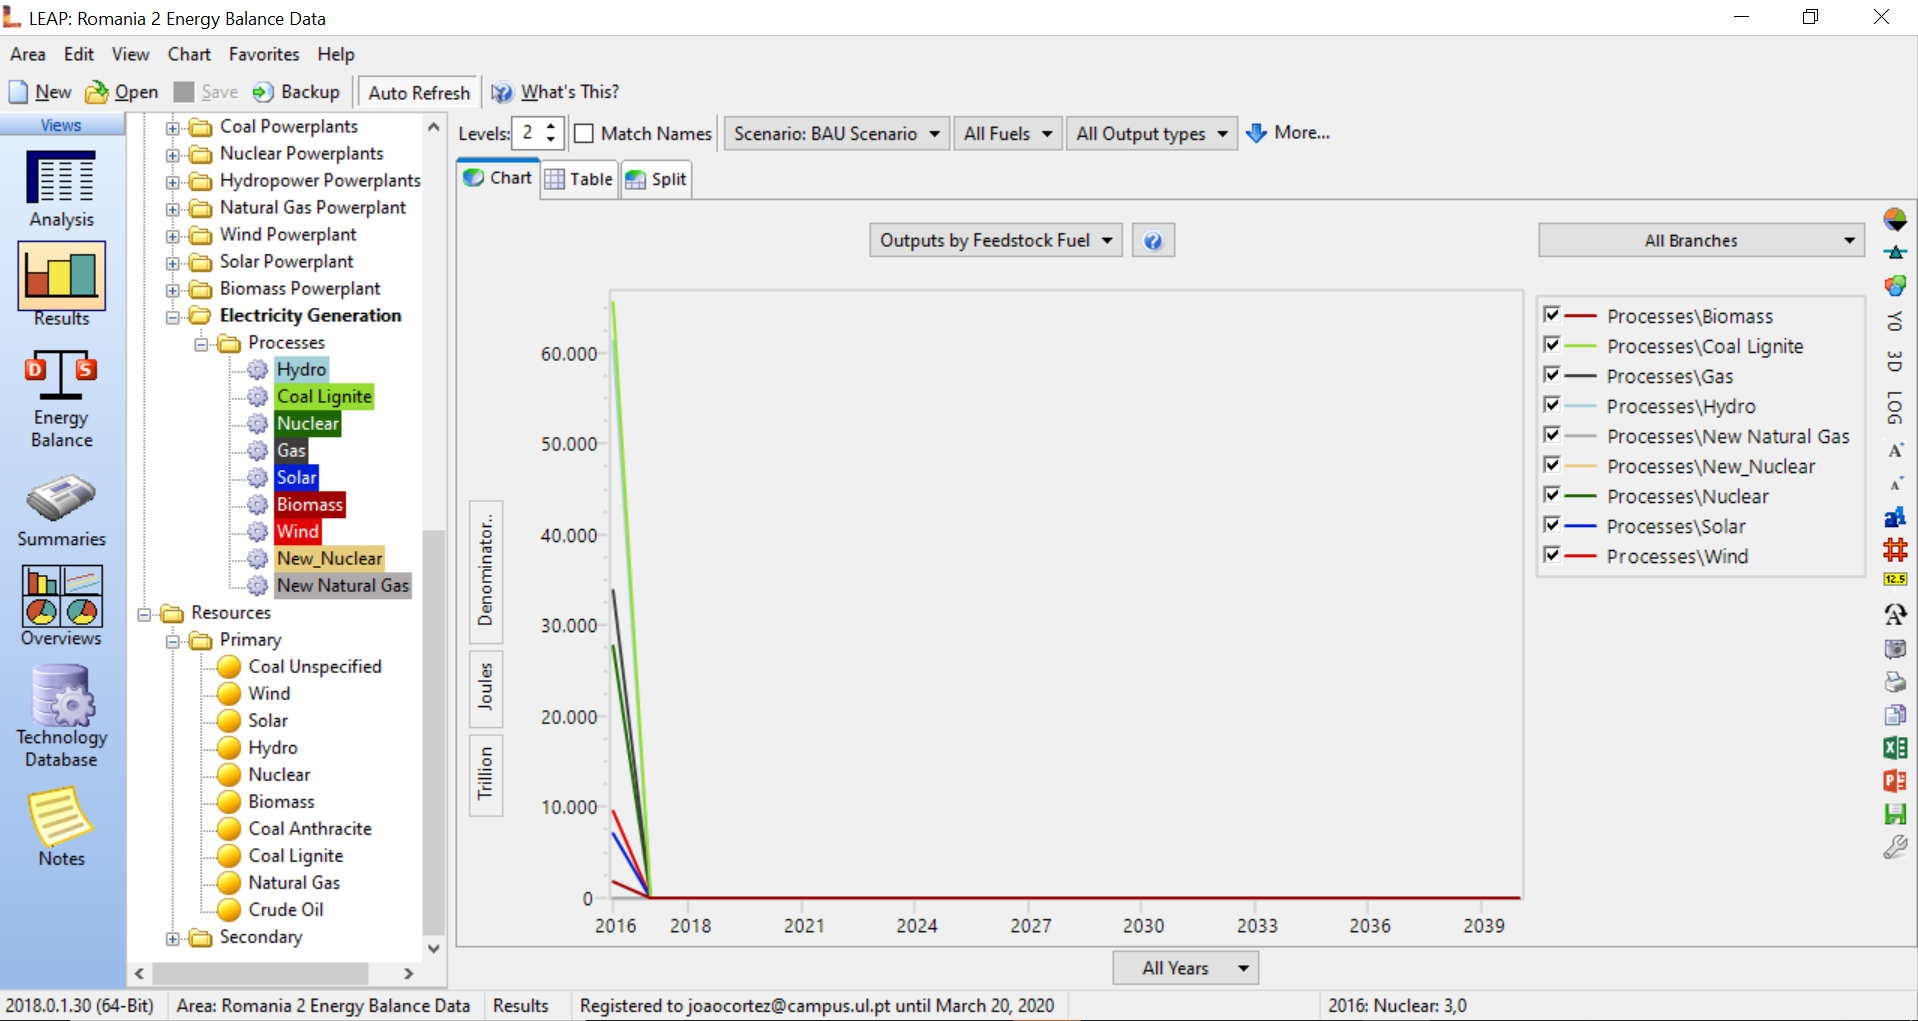Open the Favorites menu

(263, 54)
